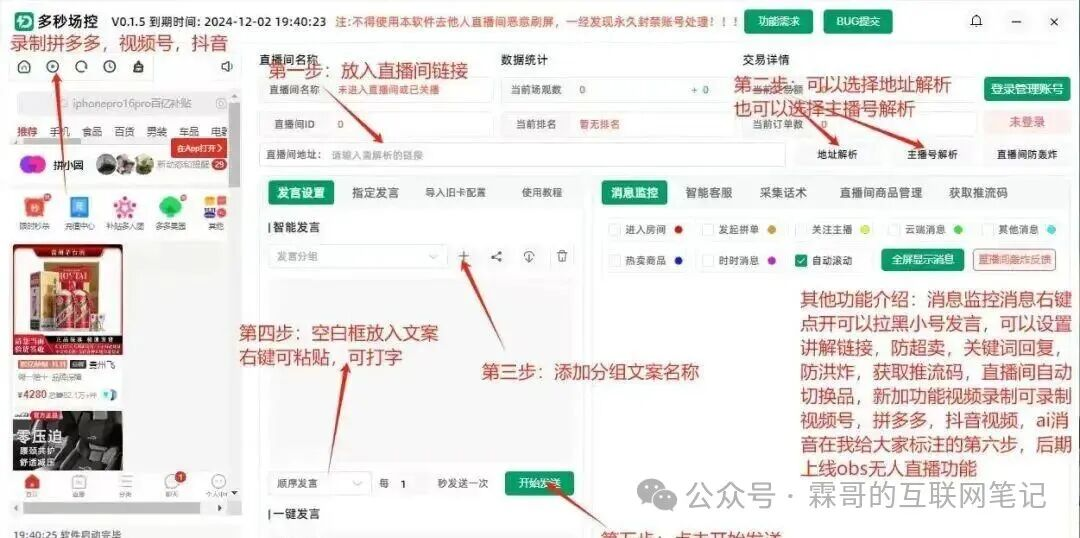Delete the speech group with the trash icon
This screenshot has height=538, width=1080.
[x=562, y=256]
